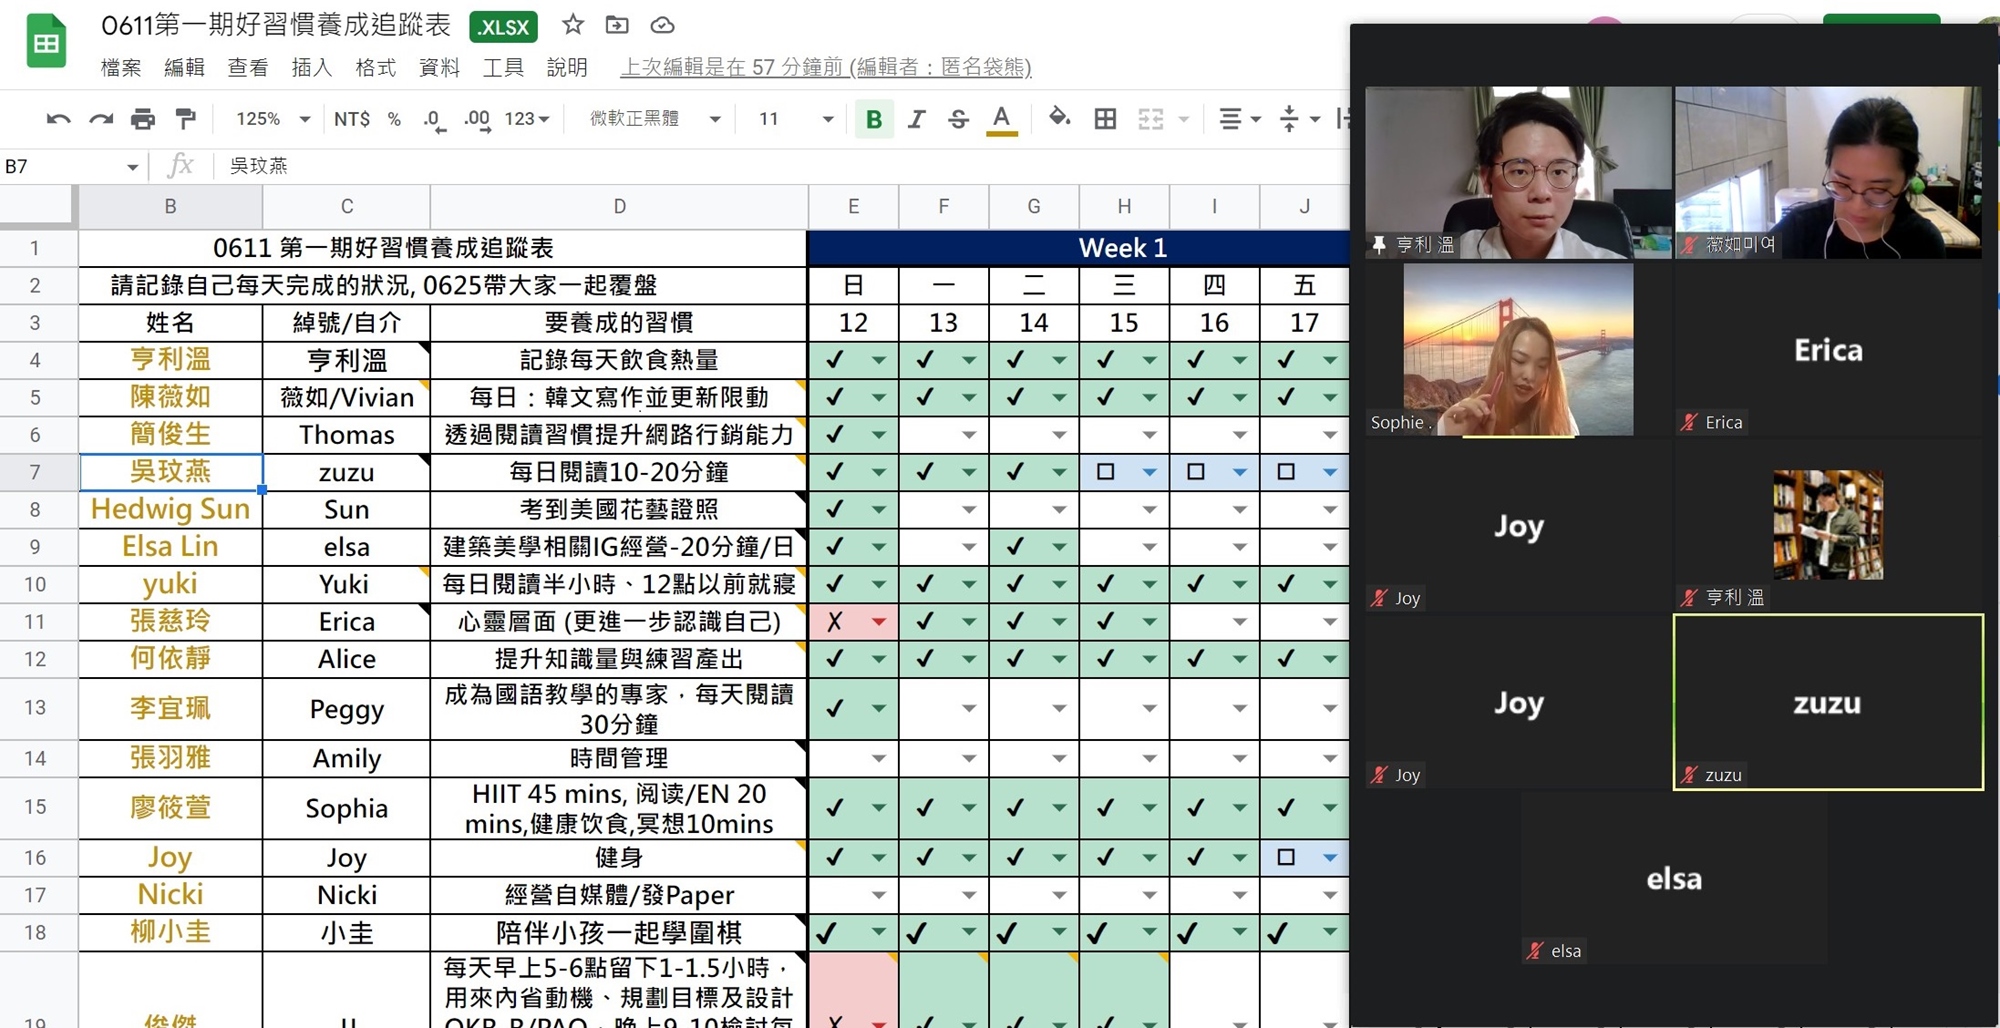Open the font family dropdown

point(654,119)
